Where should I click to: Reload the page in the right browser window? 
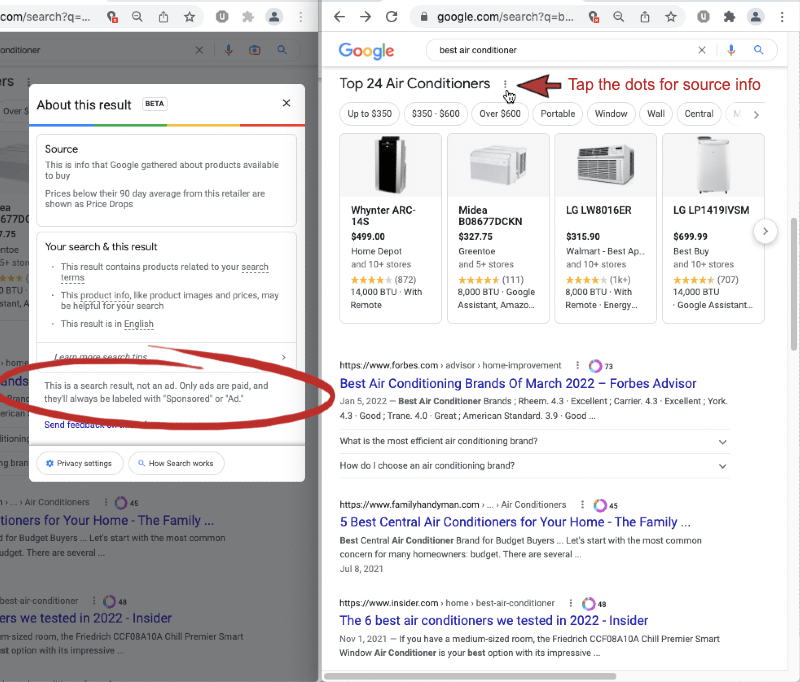pos(391,17)
